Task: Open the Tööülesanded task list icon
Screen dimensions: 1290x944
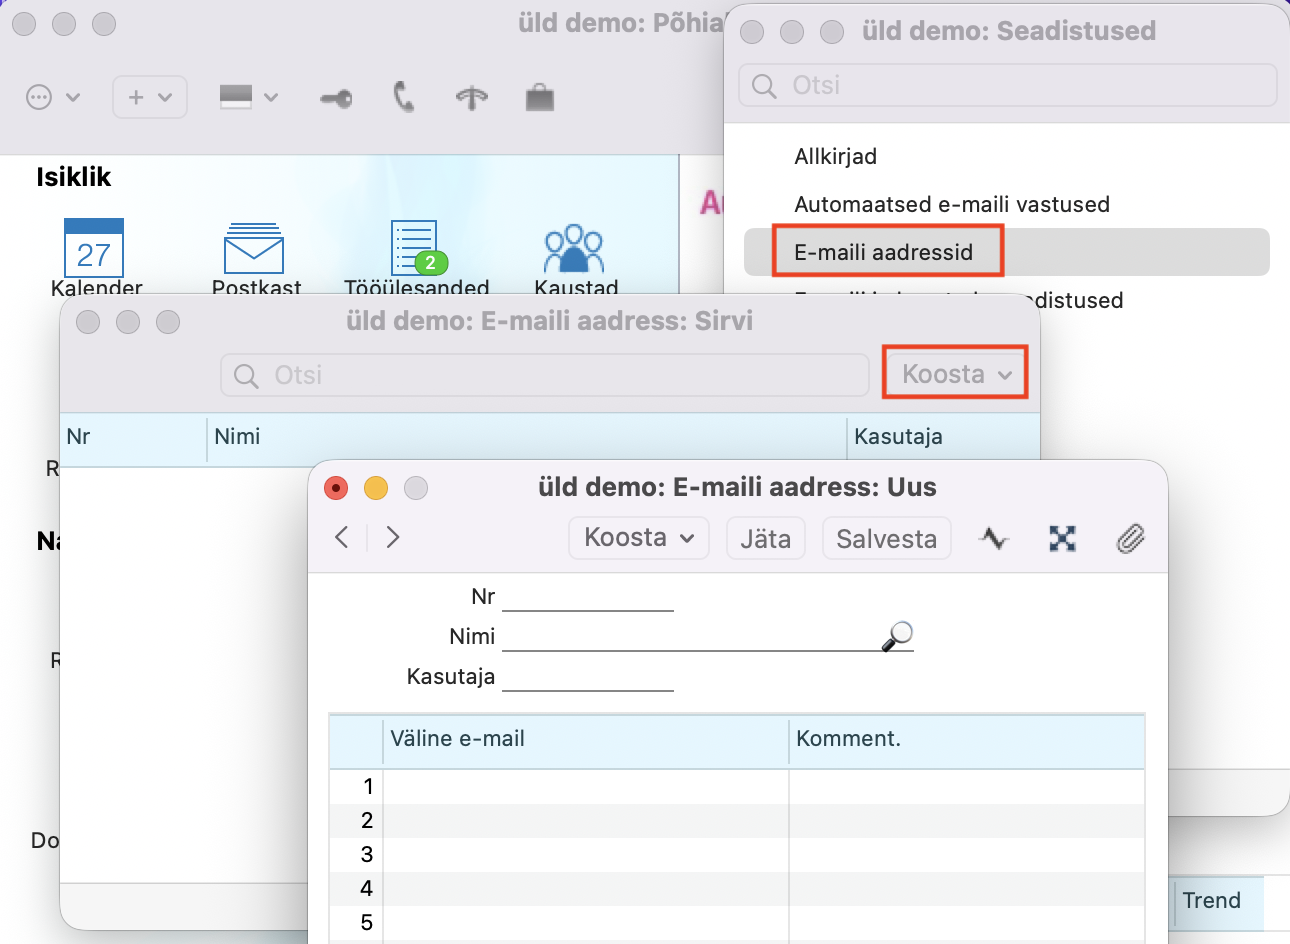Action: pos(417,247)
